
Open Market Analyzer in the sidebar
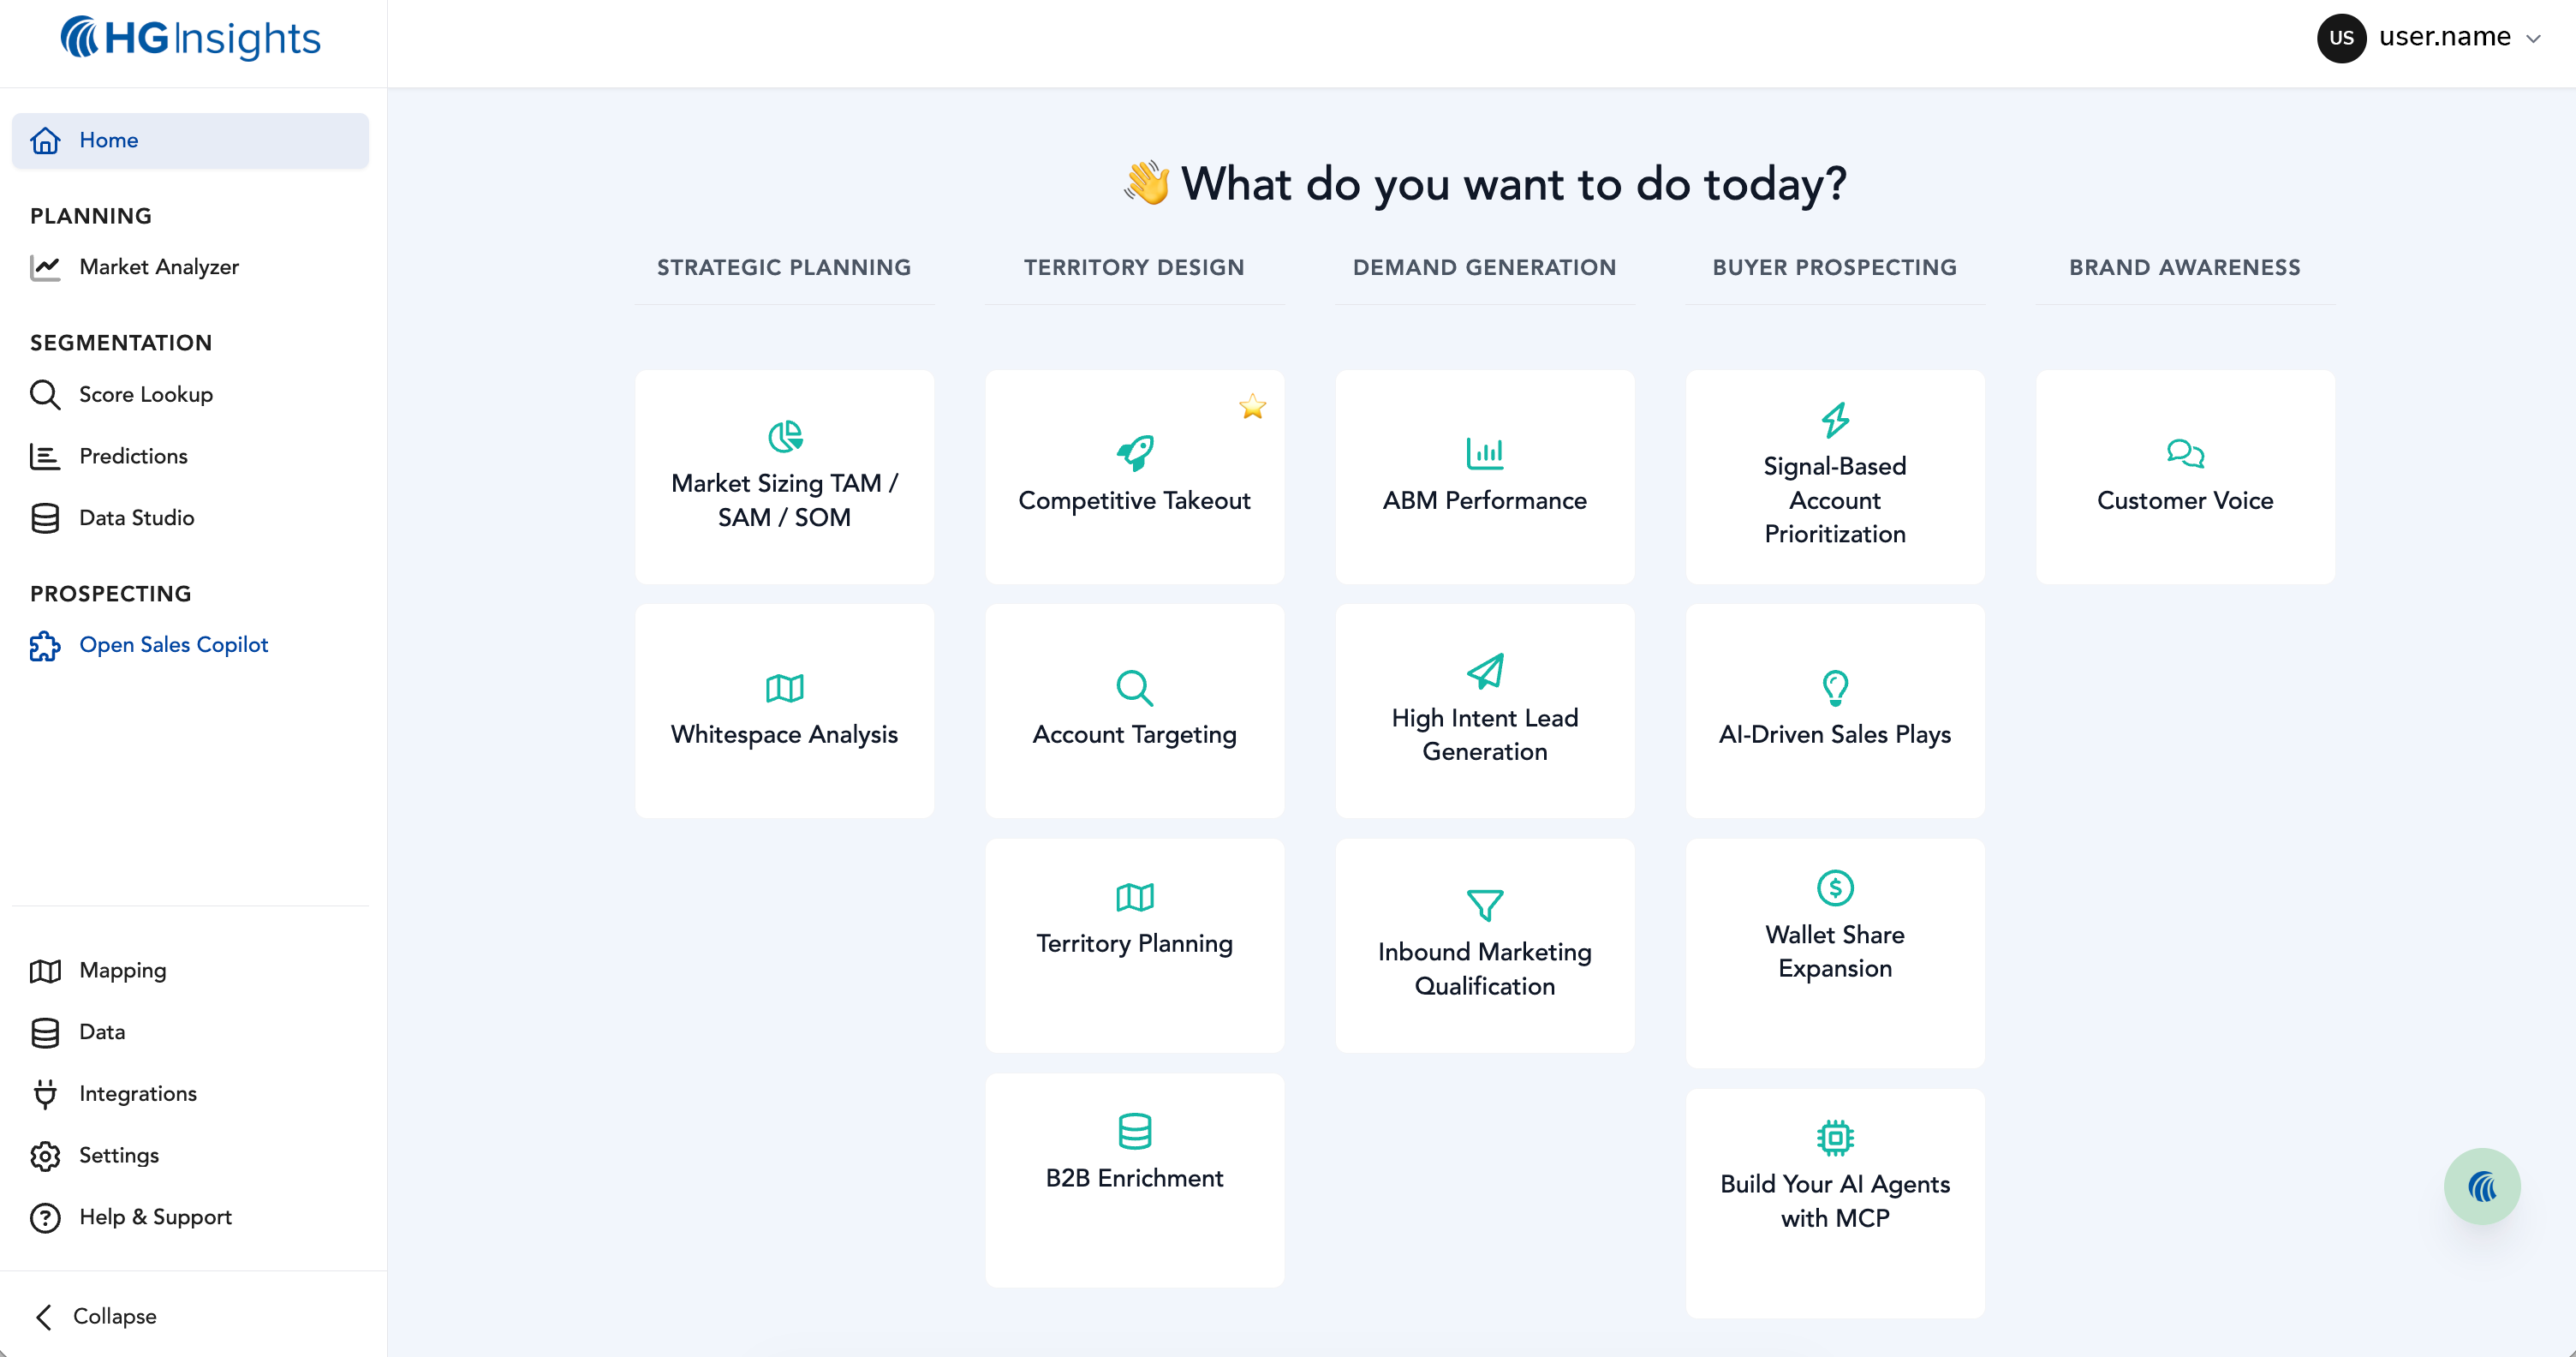click(158, 267)
